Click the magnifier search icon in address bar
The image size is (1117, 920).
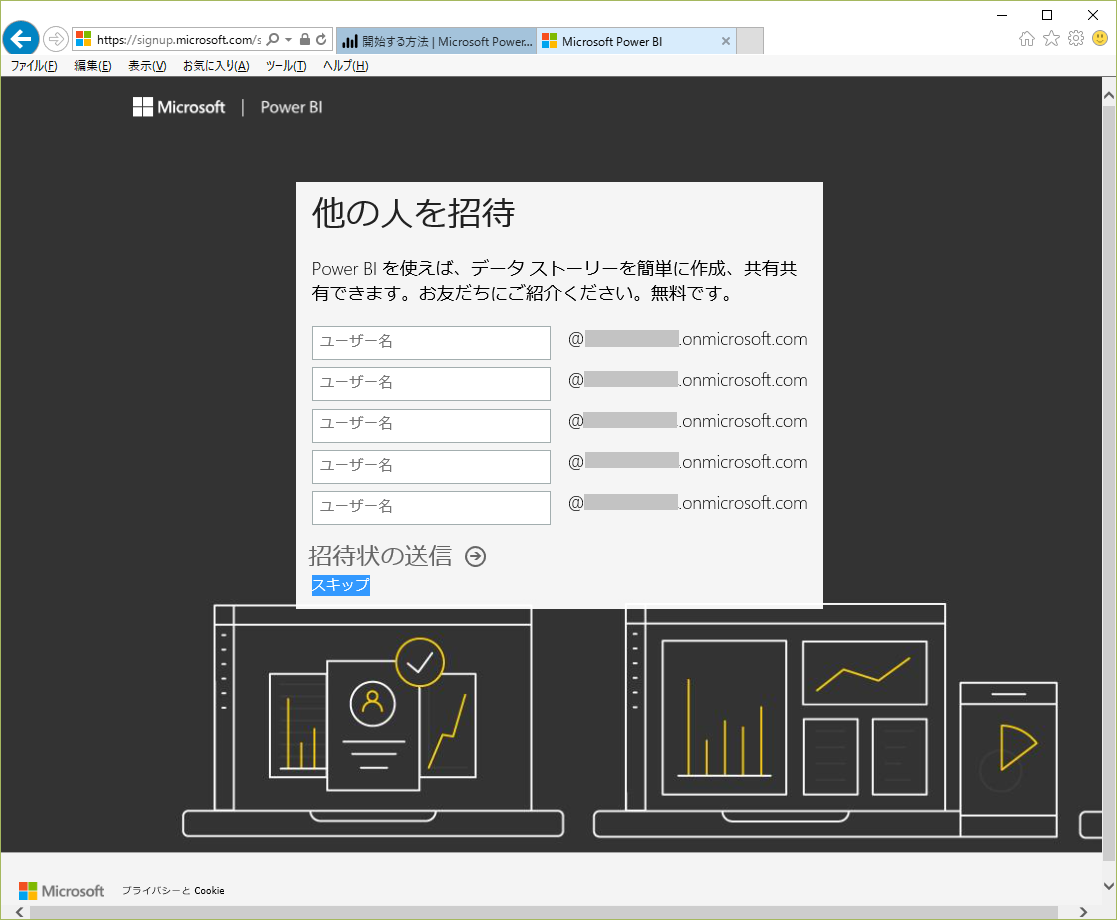click(x=272, y=39)
